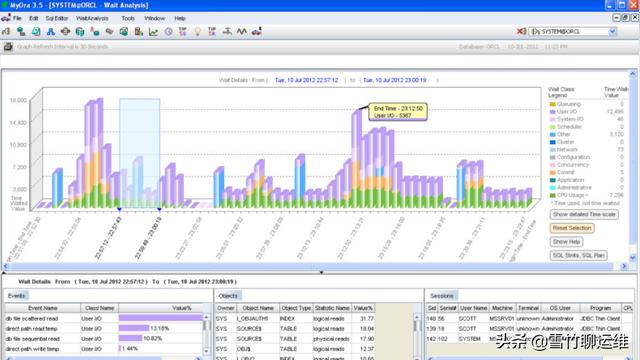Click the line chart icon in toolbar
640x360 pixels.
pyautogui.click(x=153, y=31)
